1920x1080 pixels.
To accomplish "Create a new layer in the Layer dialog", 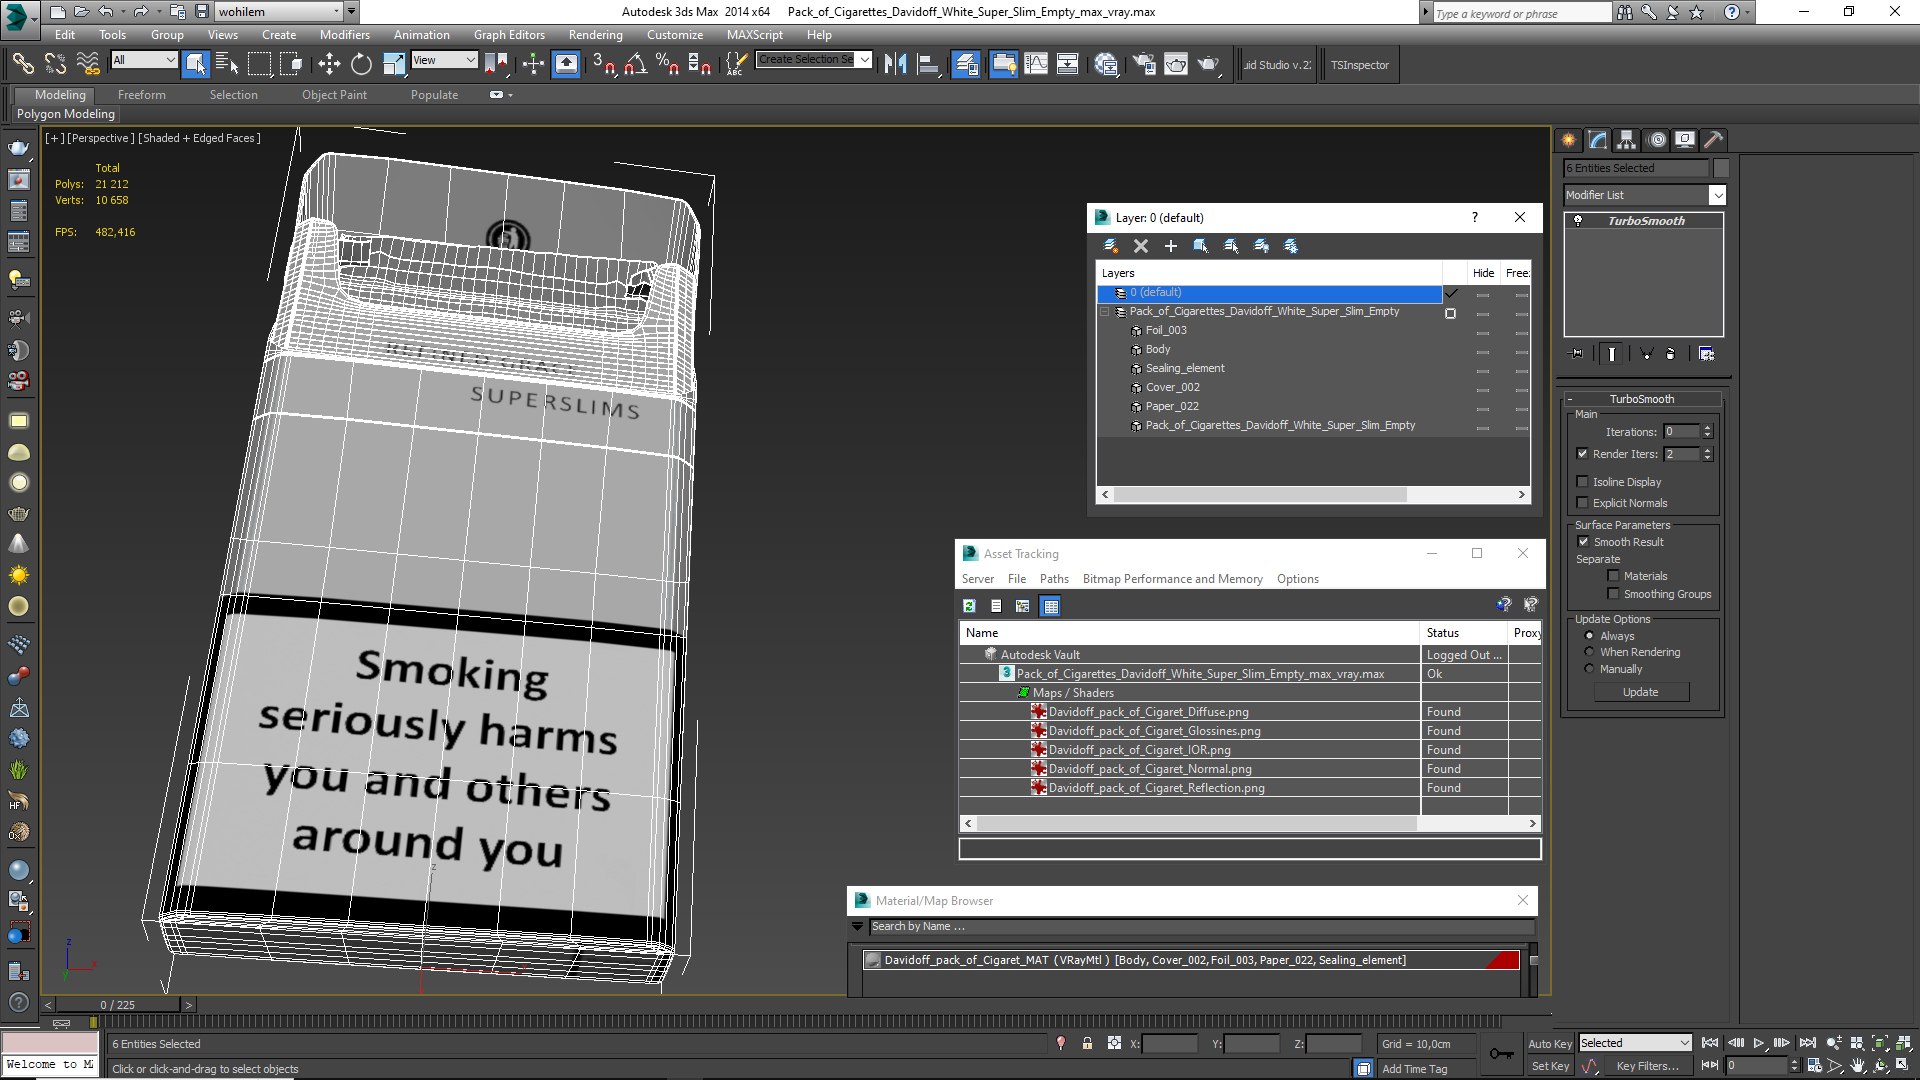I will point(1110,246).
